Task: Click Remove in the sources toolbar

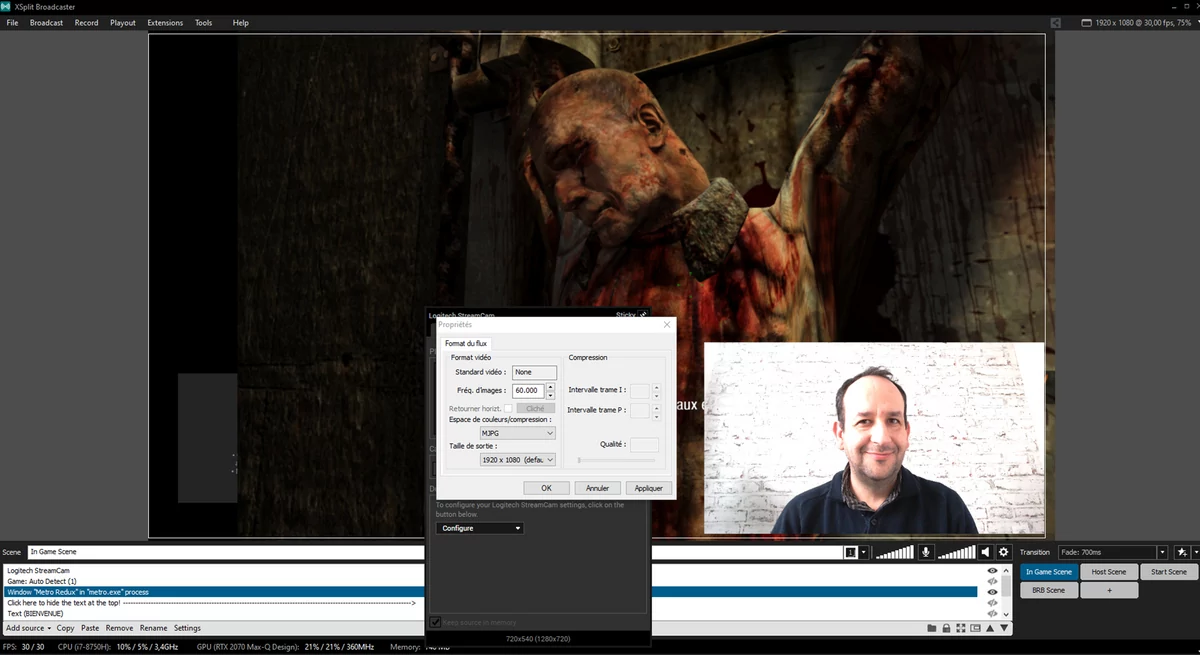Action: point(119,628)
